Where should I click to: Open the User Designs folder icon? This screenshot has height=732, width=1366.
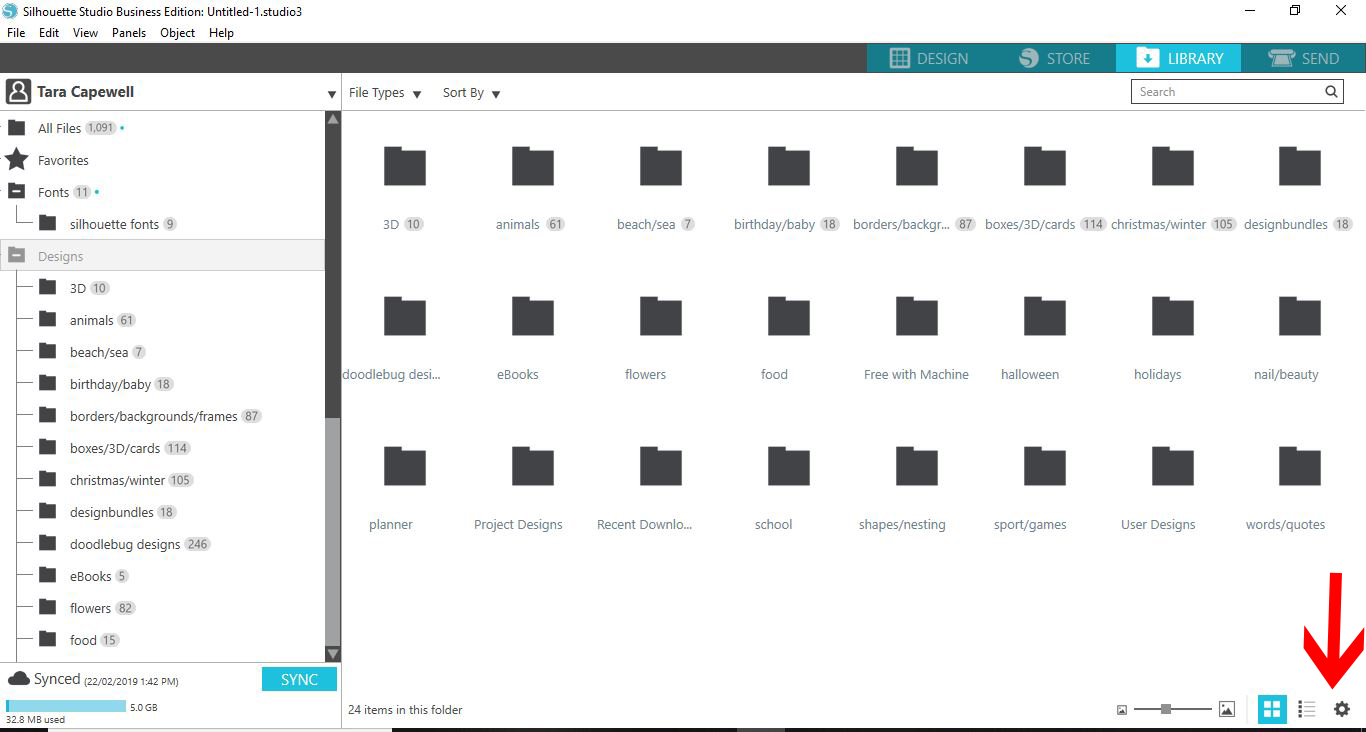pyautogui.click(x=1173, y=466)
